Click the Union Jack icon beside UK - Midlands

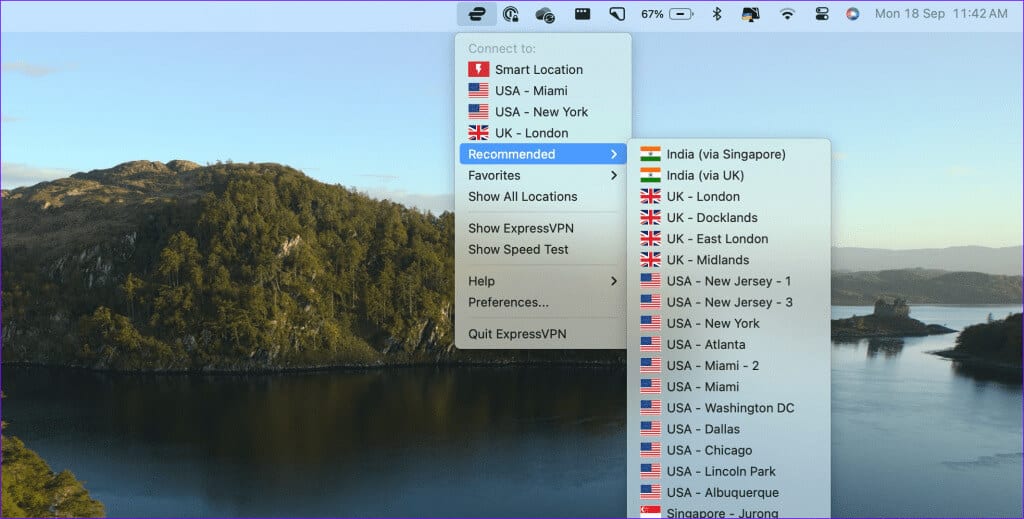pos(650,260)
